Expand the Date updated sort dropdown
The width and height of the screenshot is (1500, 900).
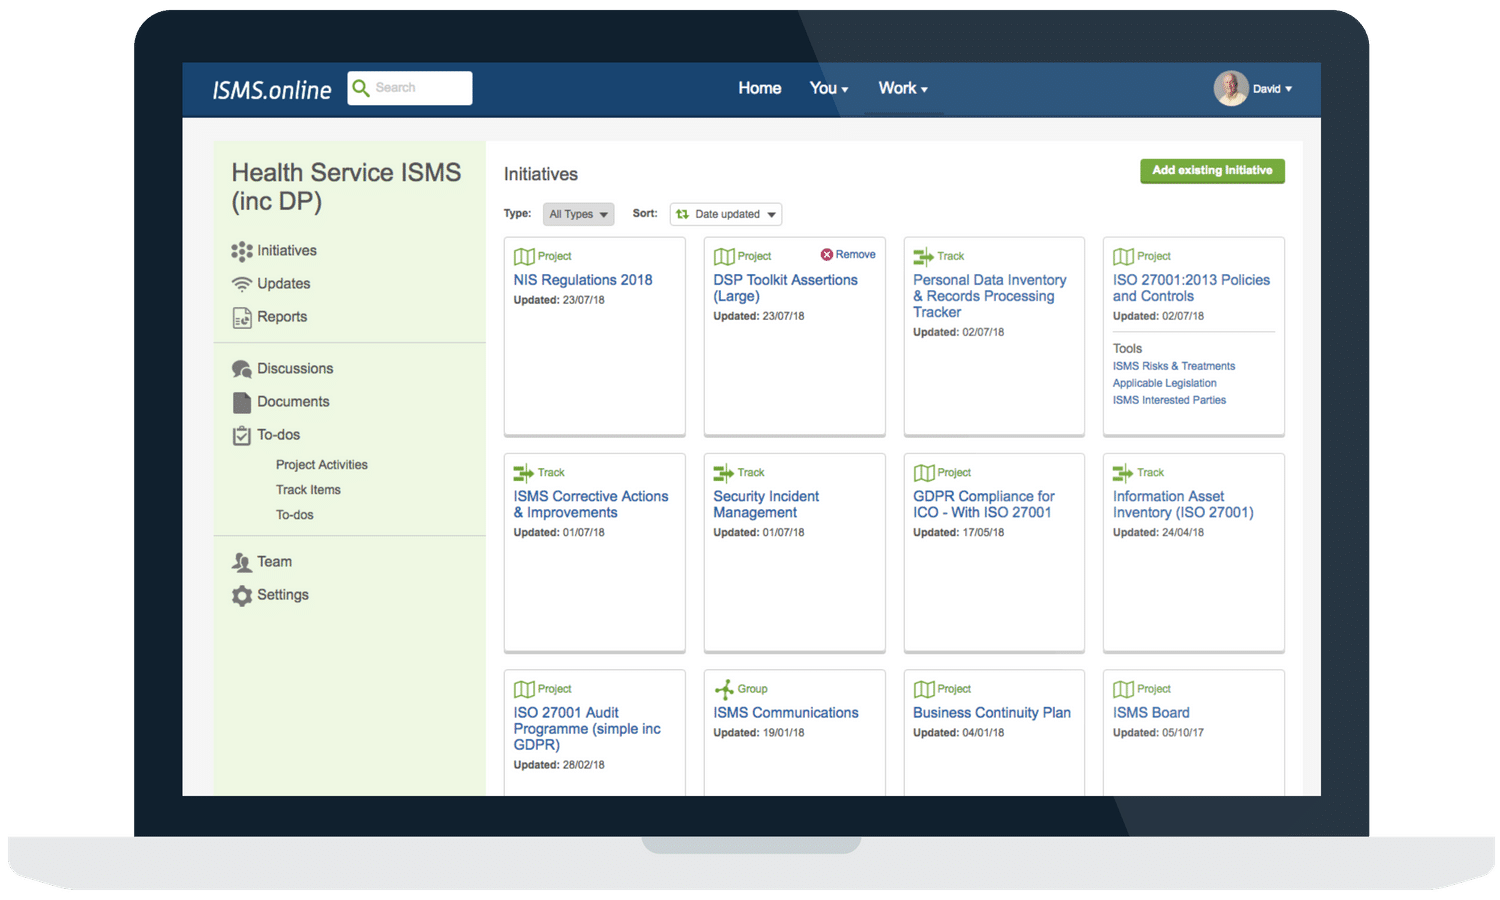726,214
